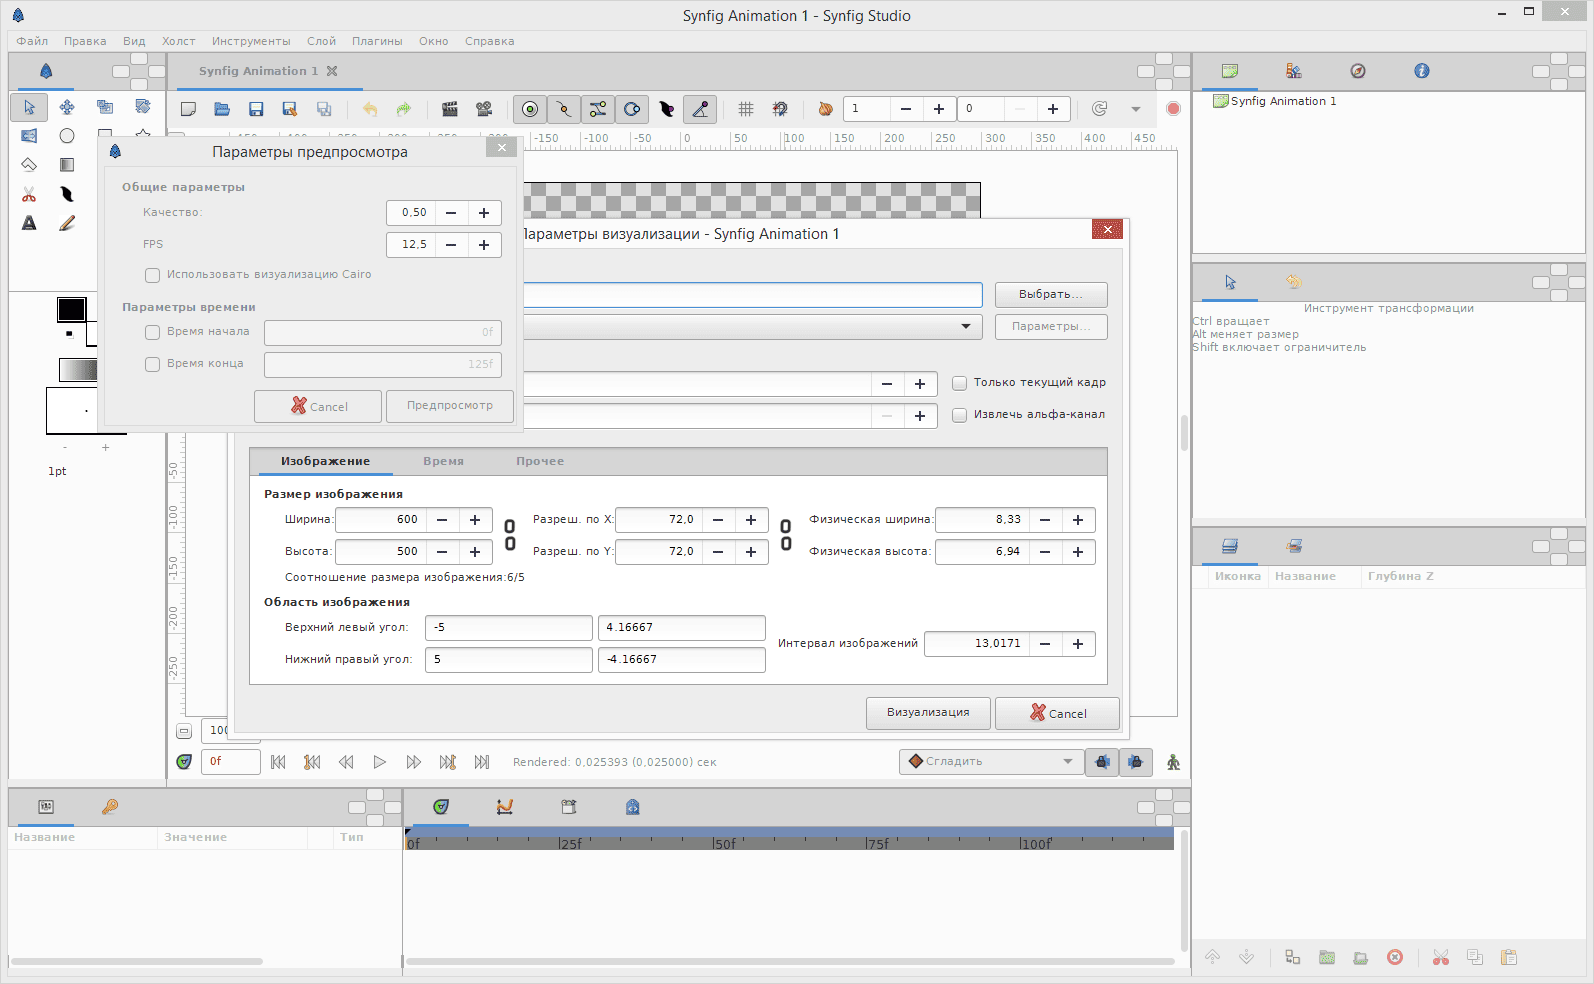Select the Scale tool in toolbox
The width and height of the screenshot is (1594, 984).
pos(105,107)
